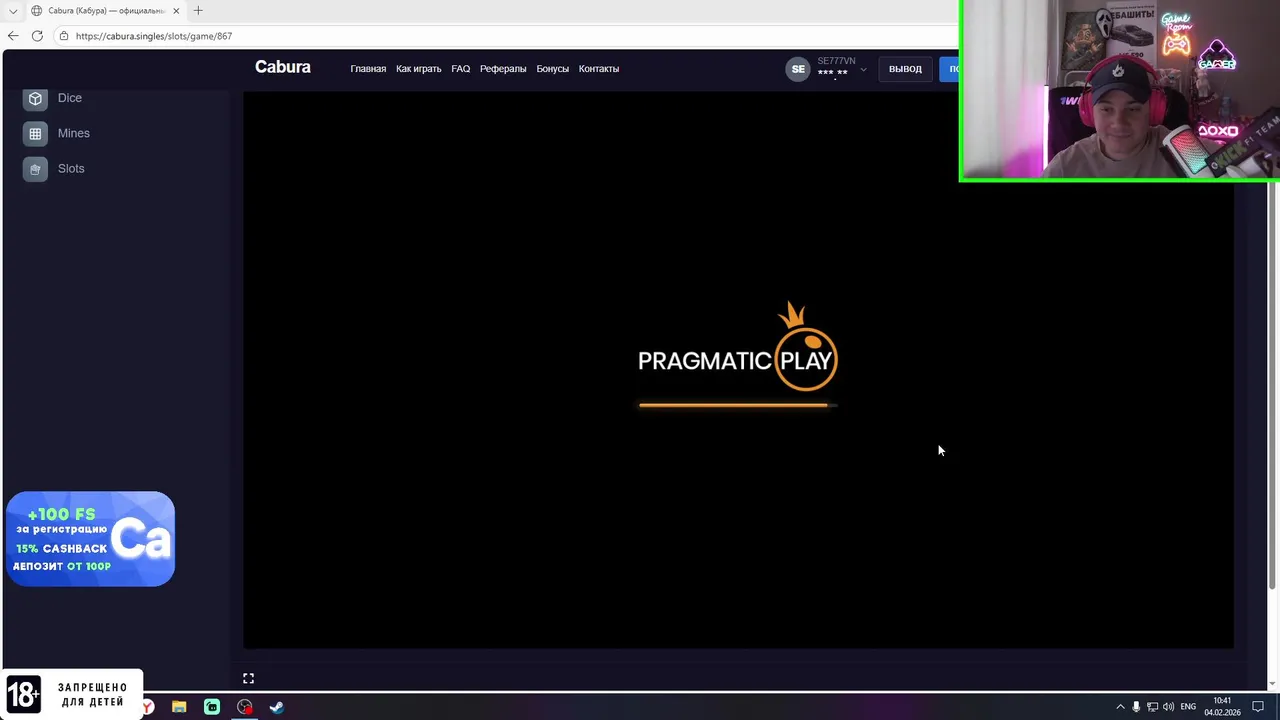The height and width of the screenshot is (720, 1280).
Task: Open Steam from taskbar
Action: coord(277,707)
